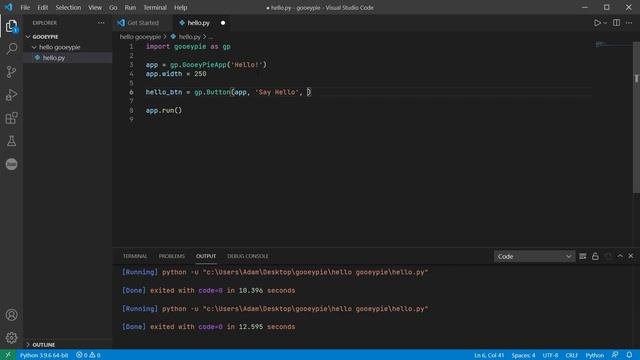This screenshot has width=640, height=360.
Task: Close the bottom panel
Action: (631, 256)
